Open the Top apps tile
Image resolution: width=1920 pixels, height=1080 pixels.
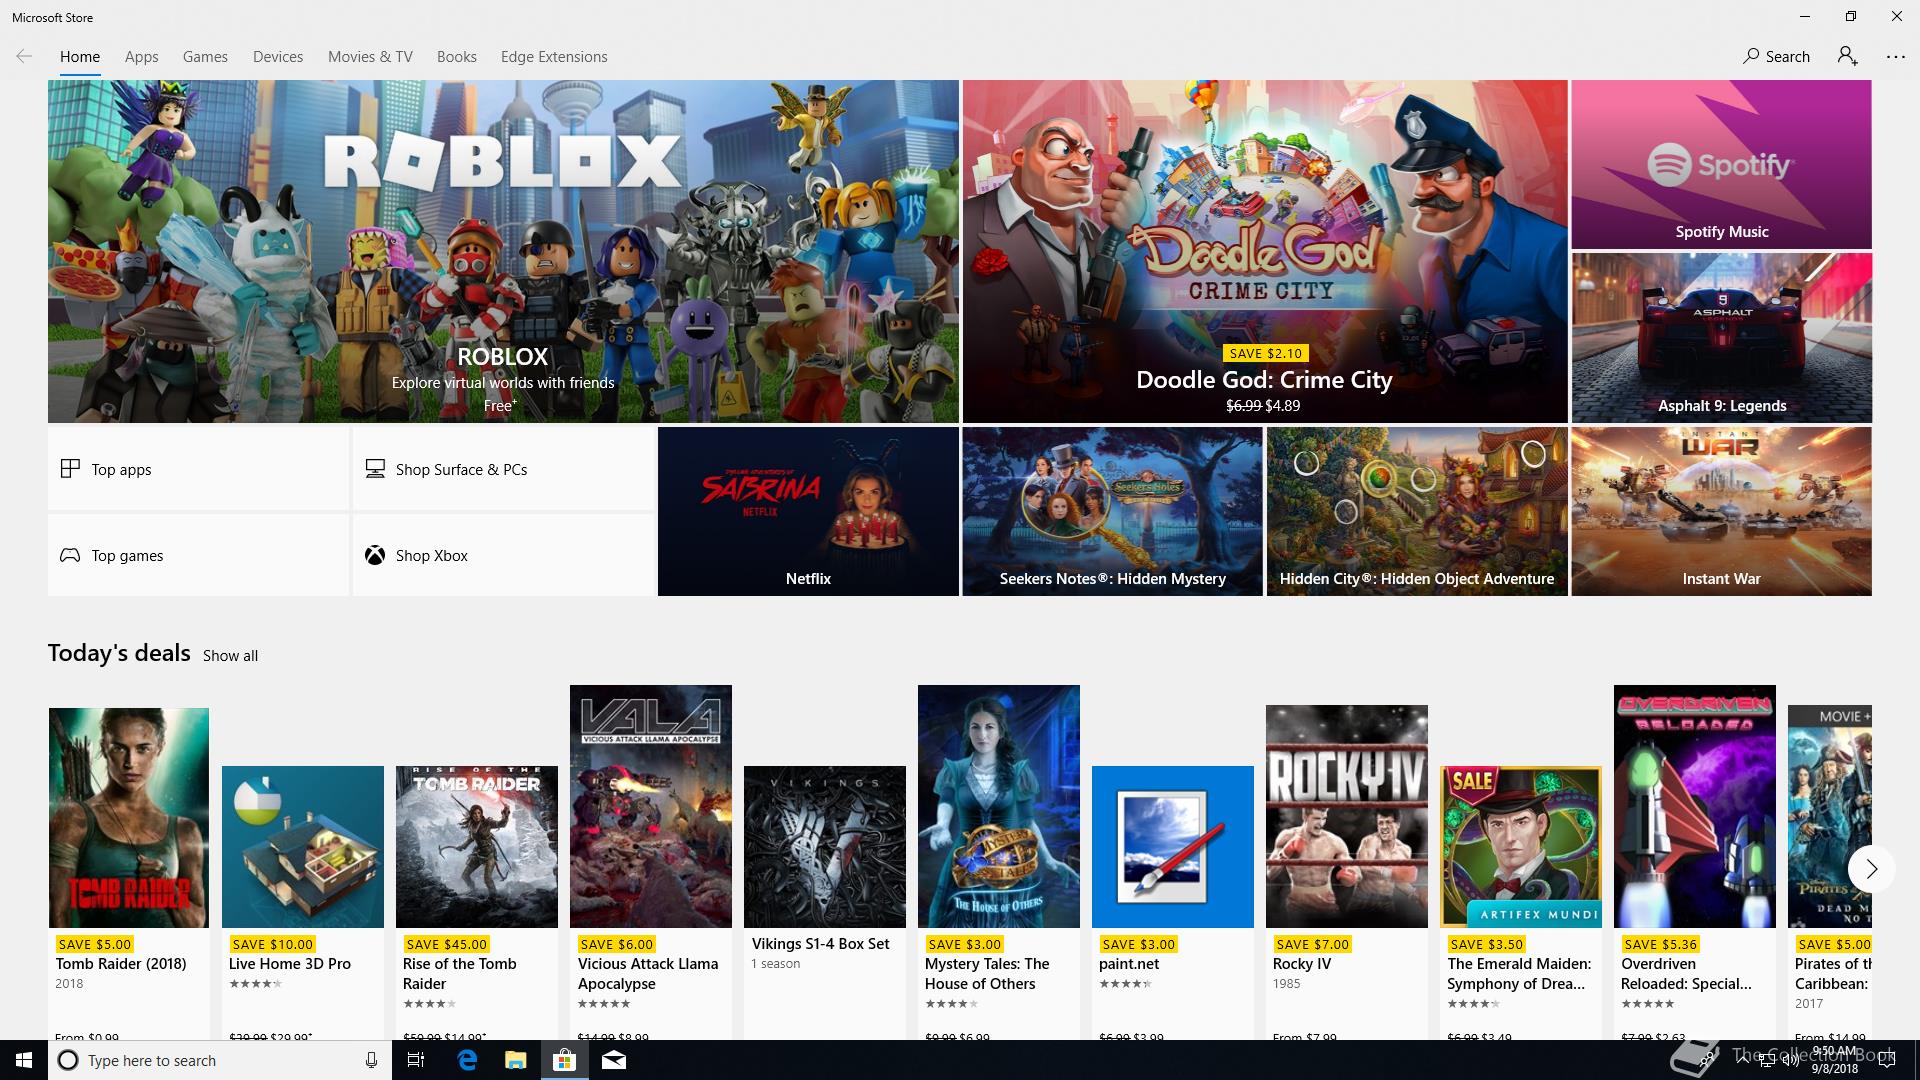pos(198,469)
